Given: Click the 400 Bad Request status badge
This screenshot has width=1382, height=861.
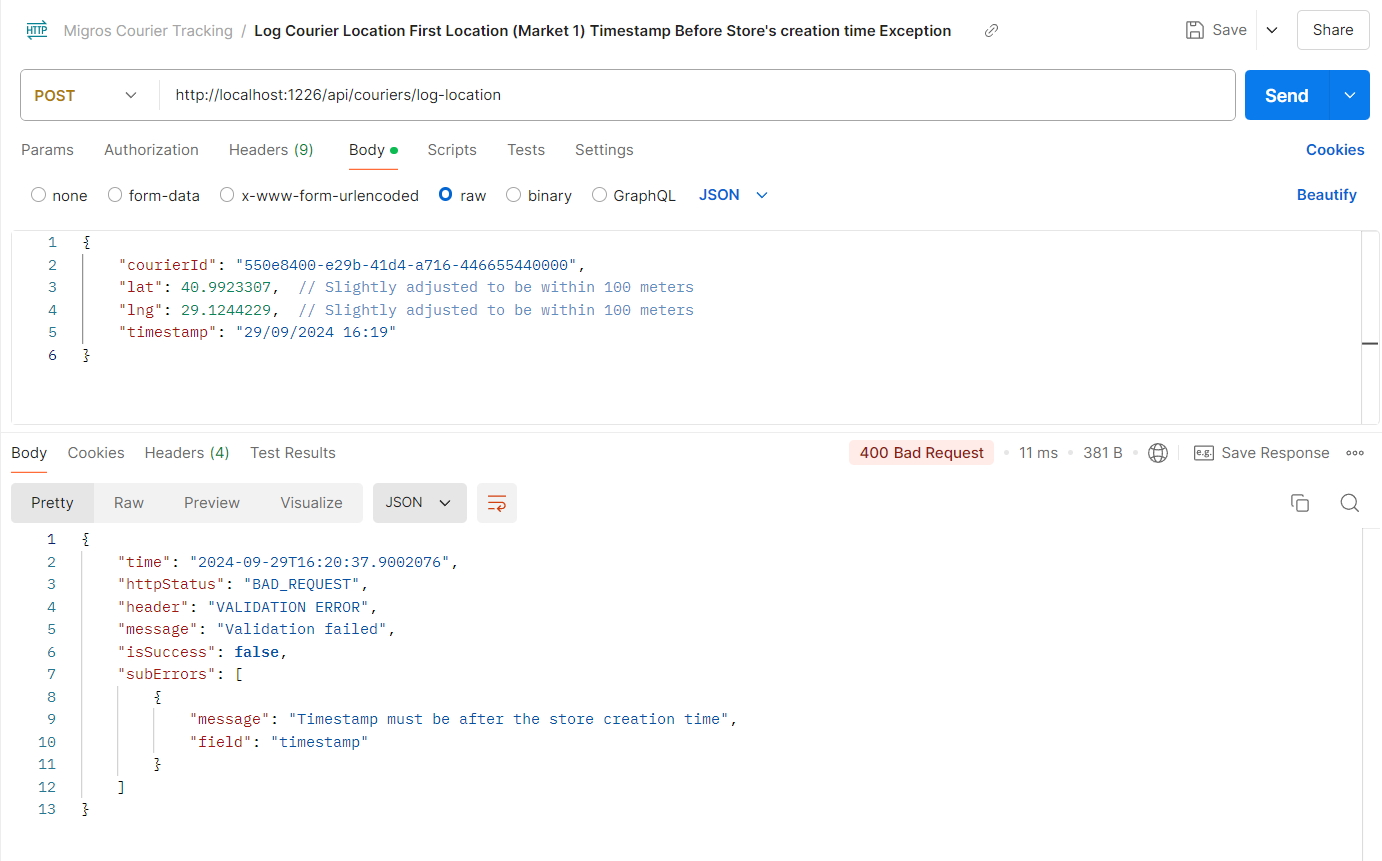Looking at the screenshot, I should (922, 453).
